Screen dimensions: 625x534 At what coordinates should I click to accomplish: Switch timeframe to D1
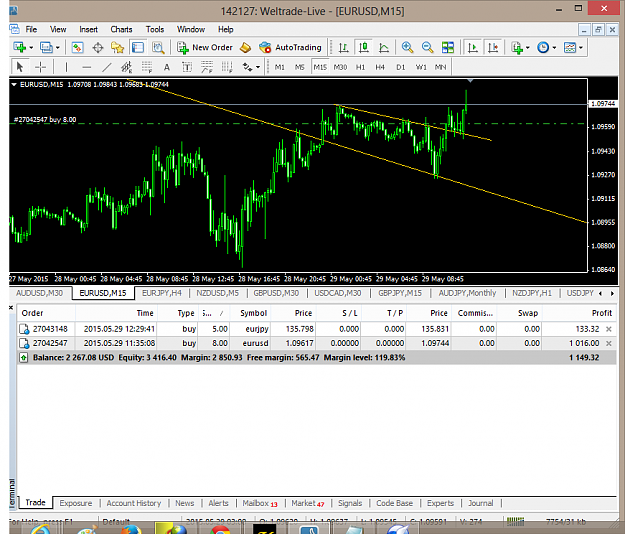(x=400, y=67)
